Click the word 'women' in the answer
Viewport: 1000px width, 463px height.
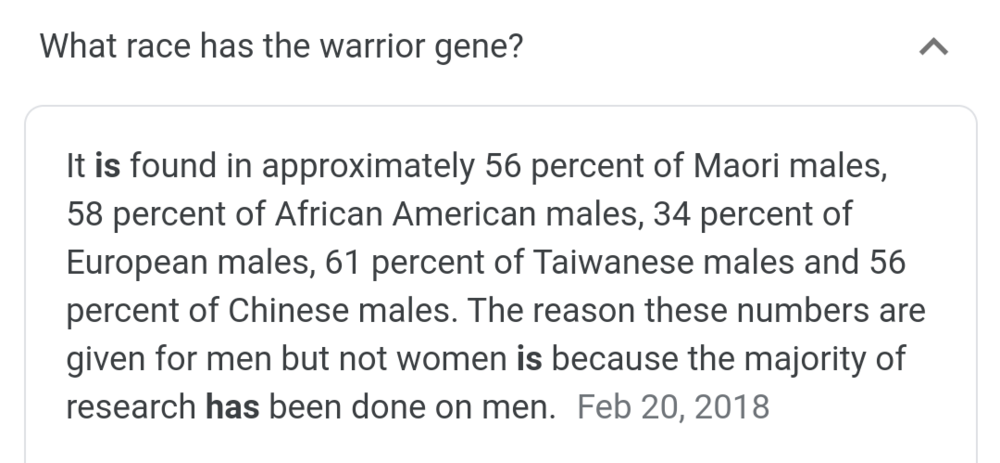(x=452, y=359)
